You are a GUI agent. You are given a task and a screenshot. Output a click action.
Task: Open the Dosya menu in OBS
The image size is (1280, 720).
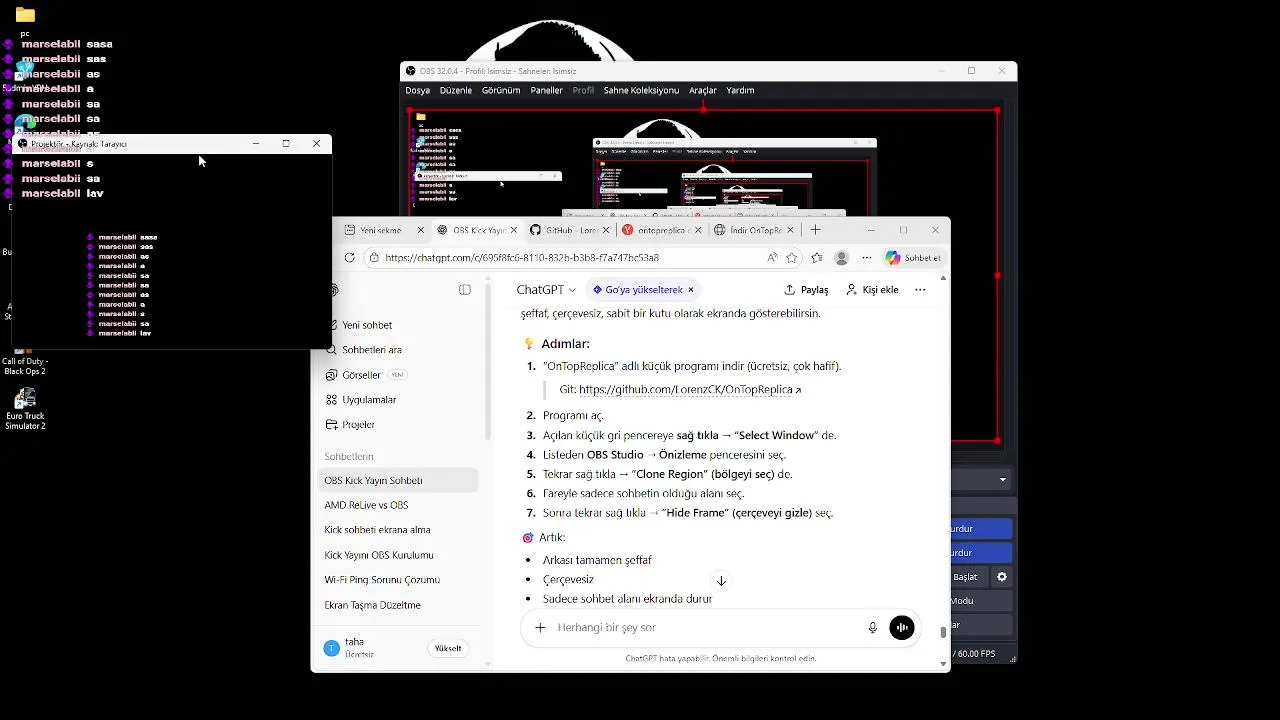418,90
